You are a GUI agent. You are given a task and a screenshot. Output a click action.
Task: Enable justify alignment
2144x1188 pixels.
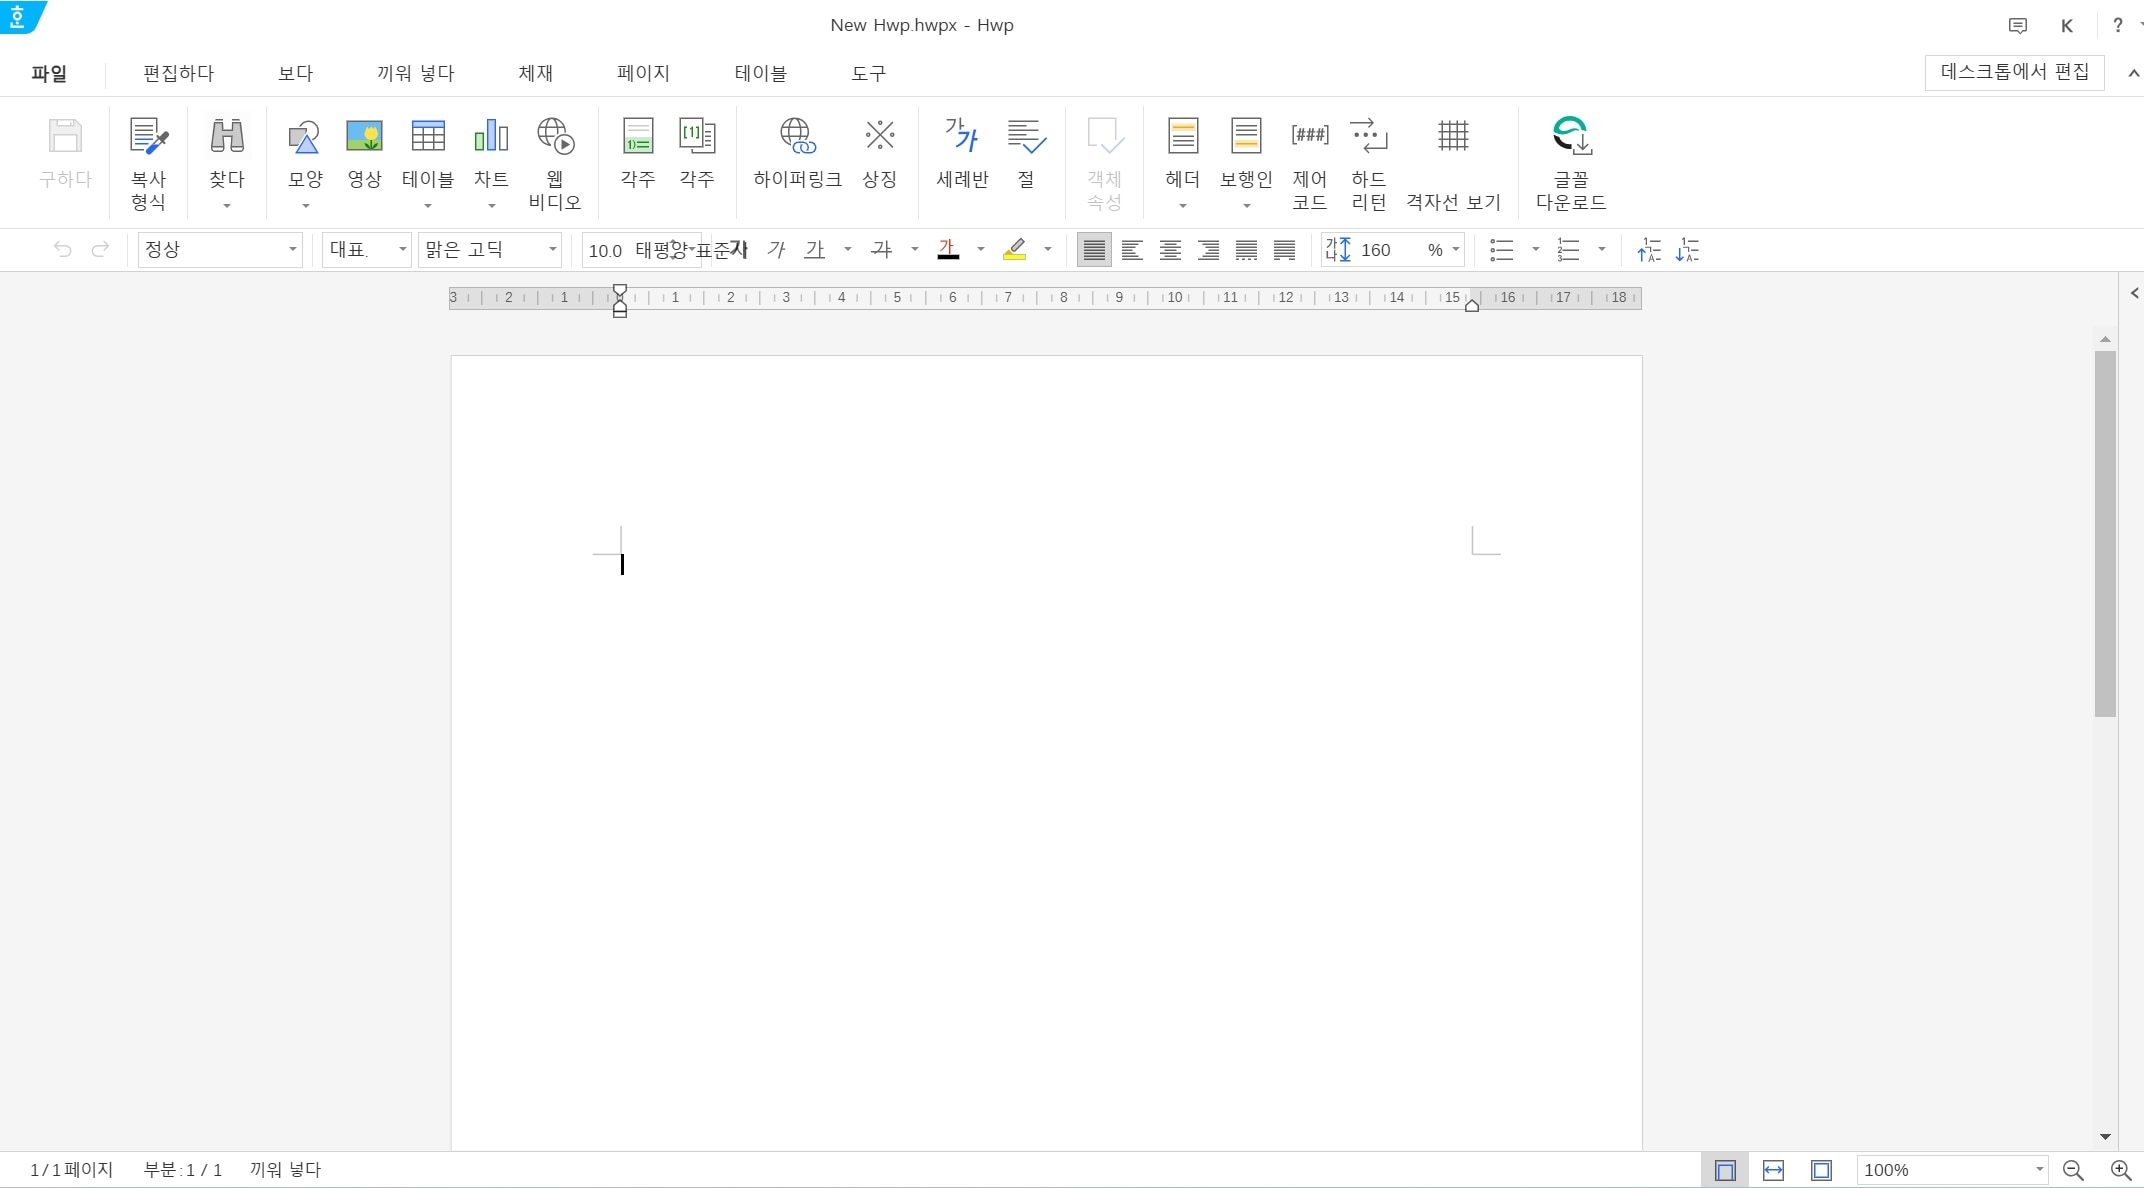[x=1094, y=250]
